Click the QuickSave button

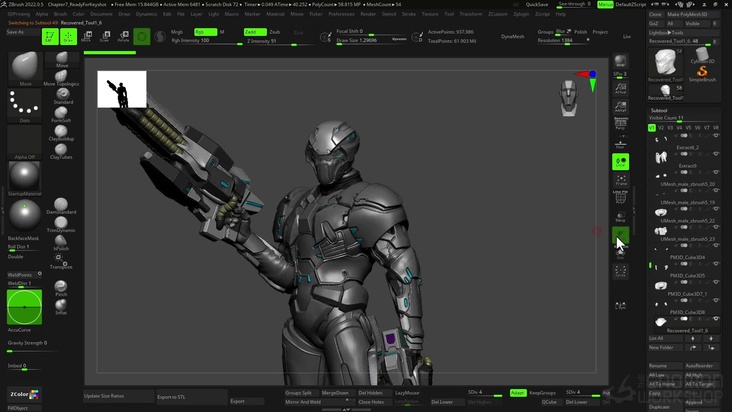tap(537, 4)
